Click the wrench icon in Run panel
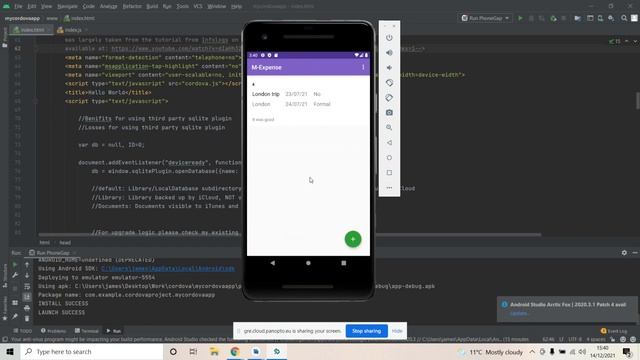Screen dimensions: 640x360 (15, 276)
